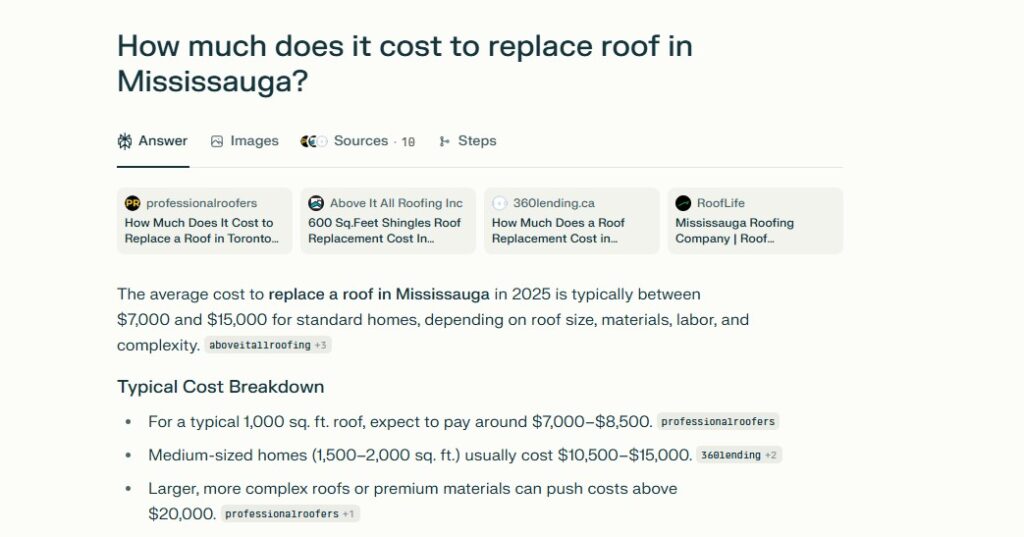Screen dimensions: 1024x537
Task: Click the stacked Sources favicons icon
Action: tap(314, 141)
